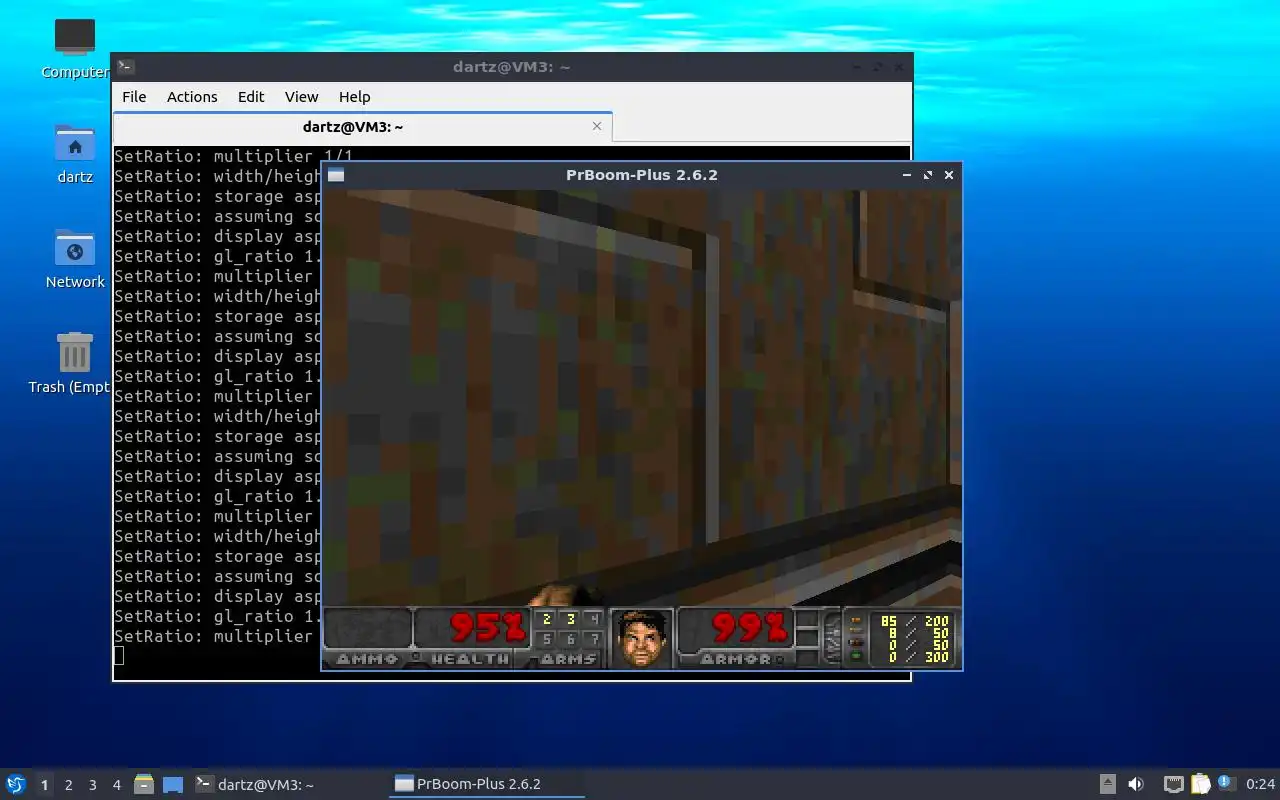This screenshot has height=800, width=1280.
Task: Click arms slot number 4
Action: pos(595,620)
